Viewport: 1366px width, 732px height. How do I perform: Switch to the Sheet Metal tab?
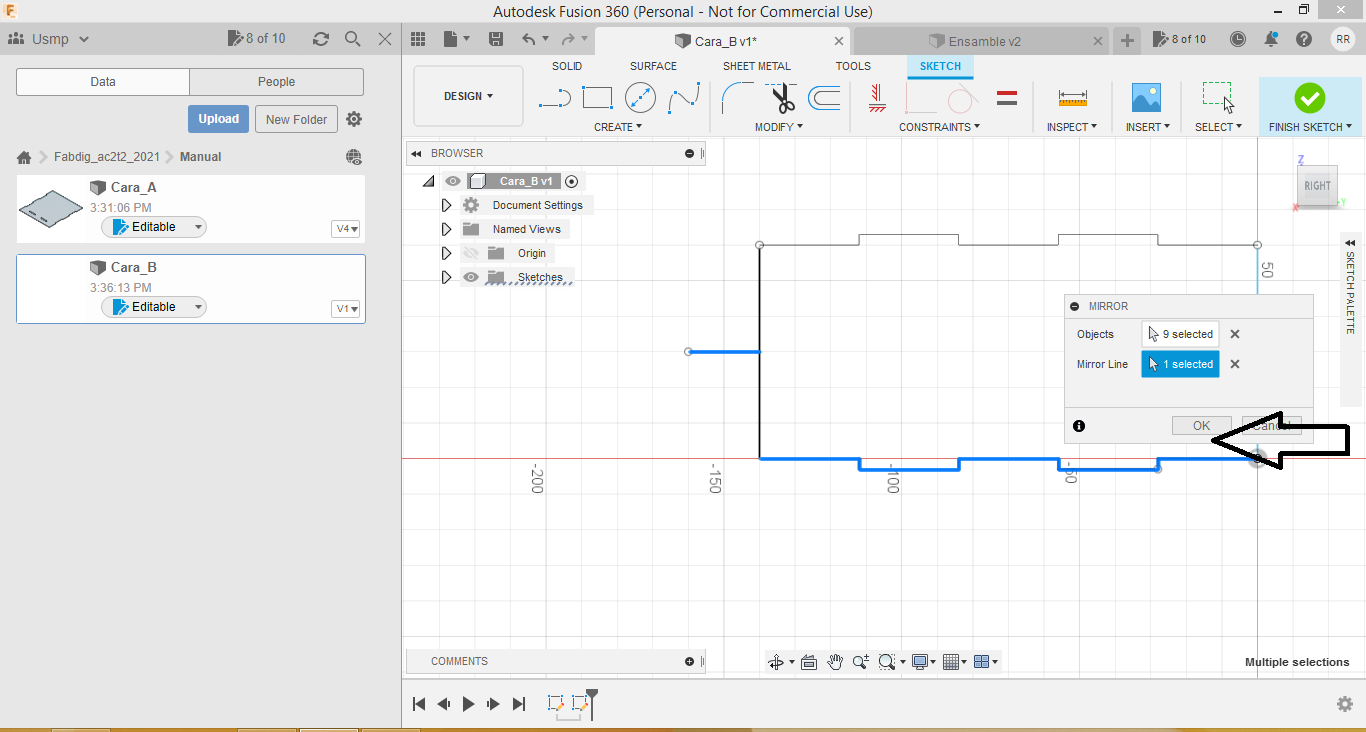tap(757, 66)
